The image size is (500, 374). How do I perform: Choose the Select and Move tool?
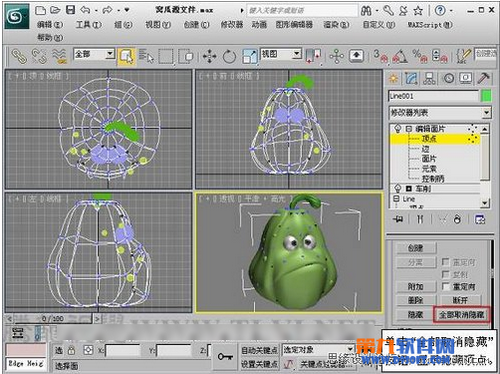209,56
